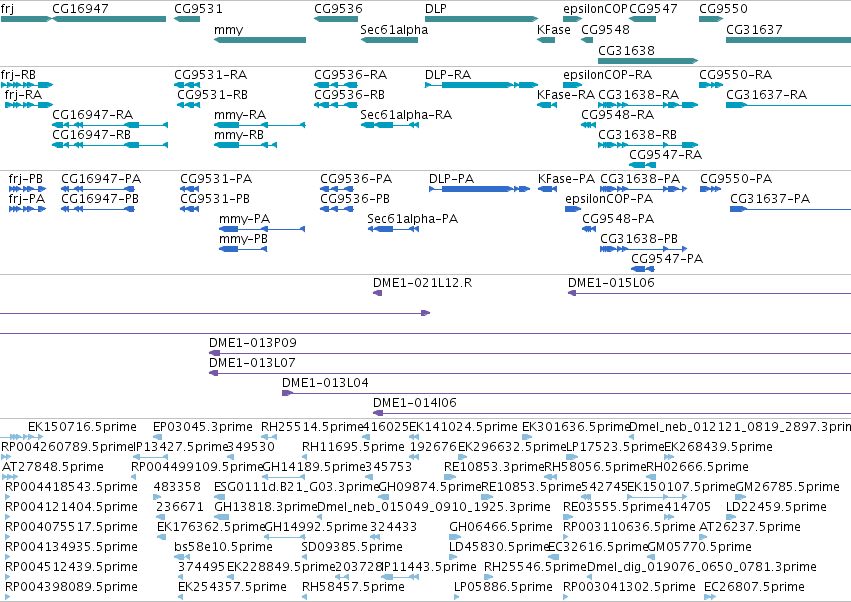Click the LD45830.5prime EST label
The image size is (851, 602).
click(x=500, y=547)
